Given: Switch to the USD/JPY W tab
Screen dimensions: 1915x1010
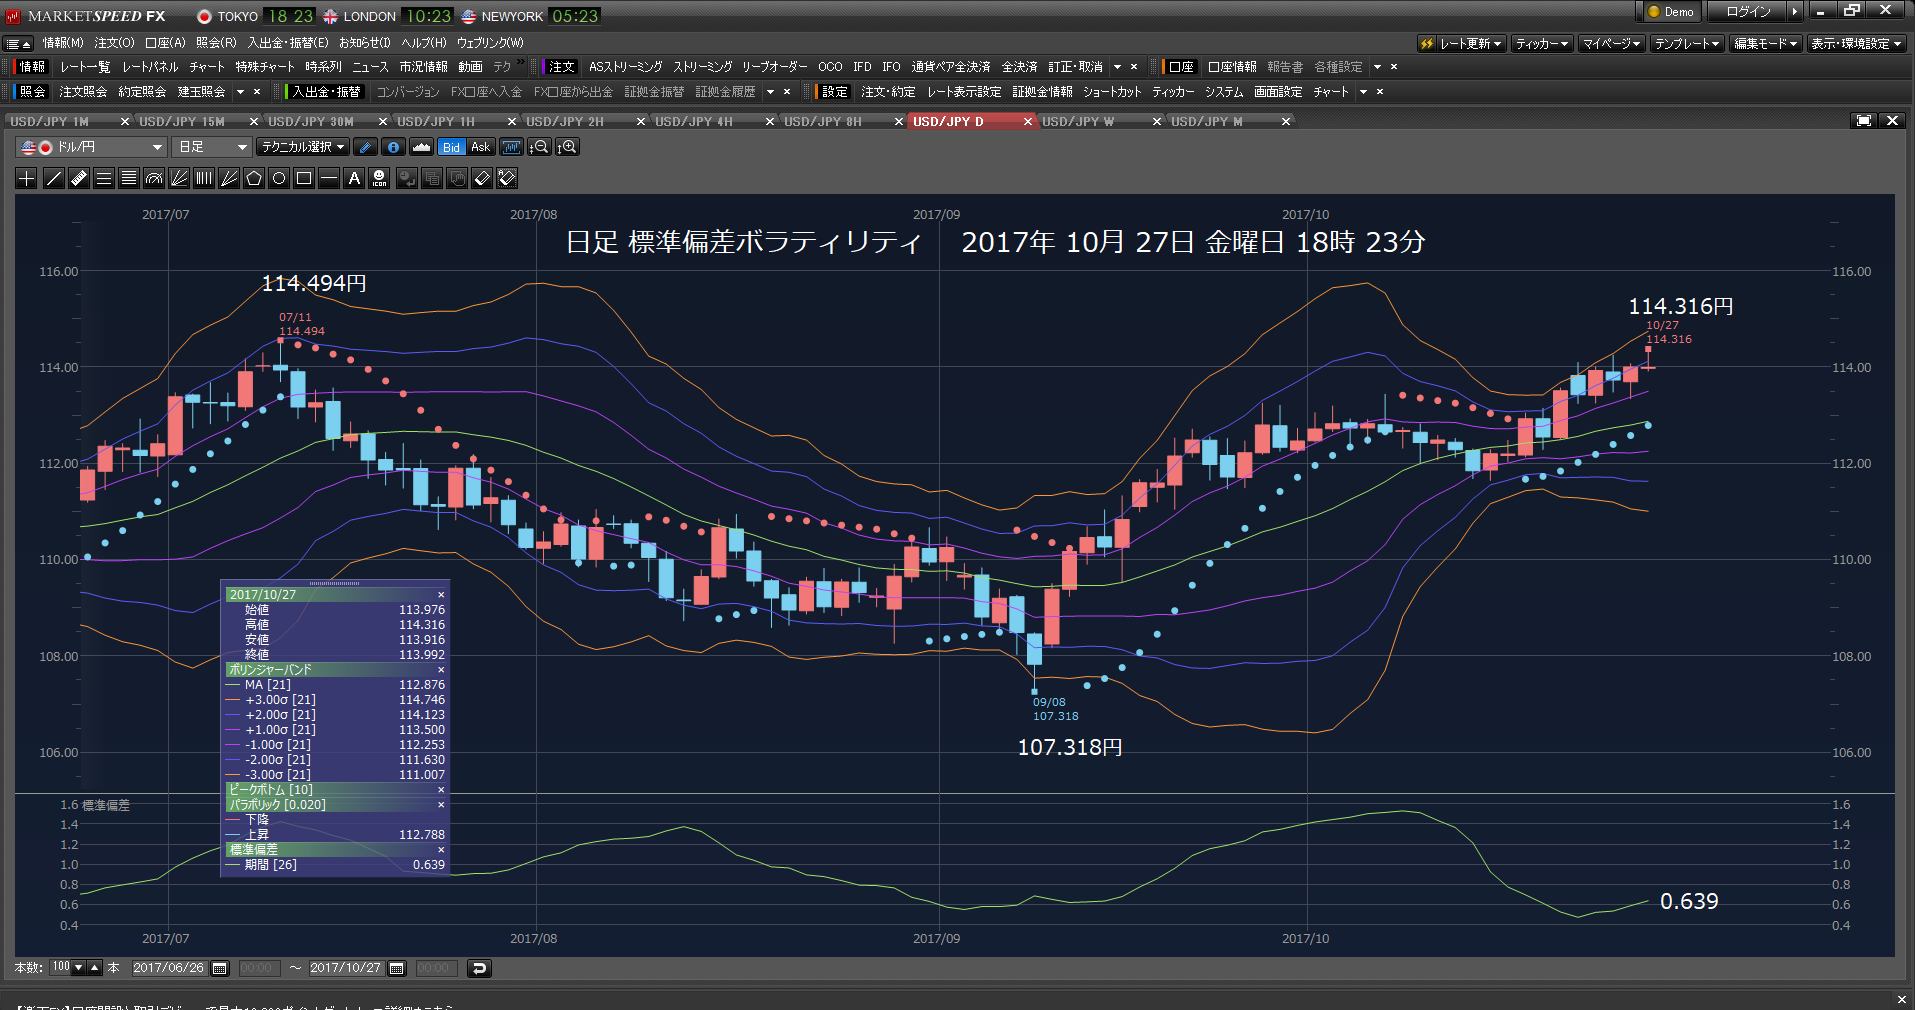Looking at the screenshot, I should pyautogui.click(x=1078, y=121).
